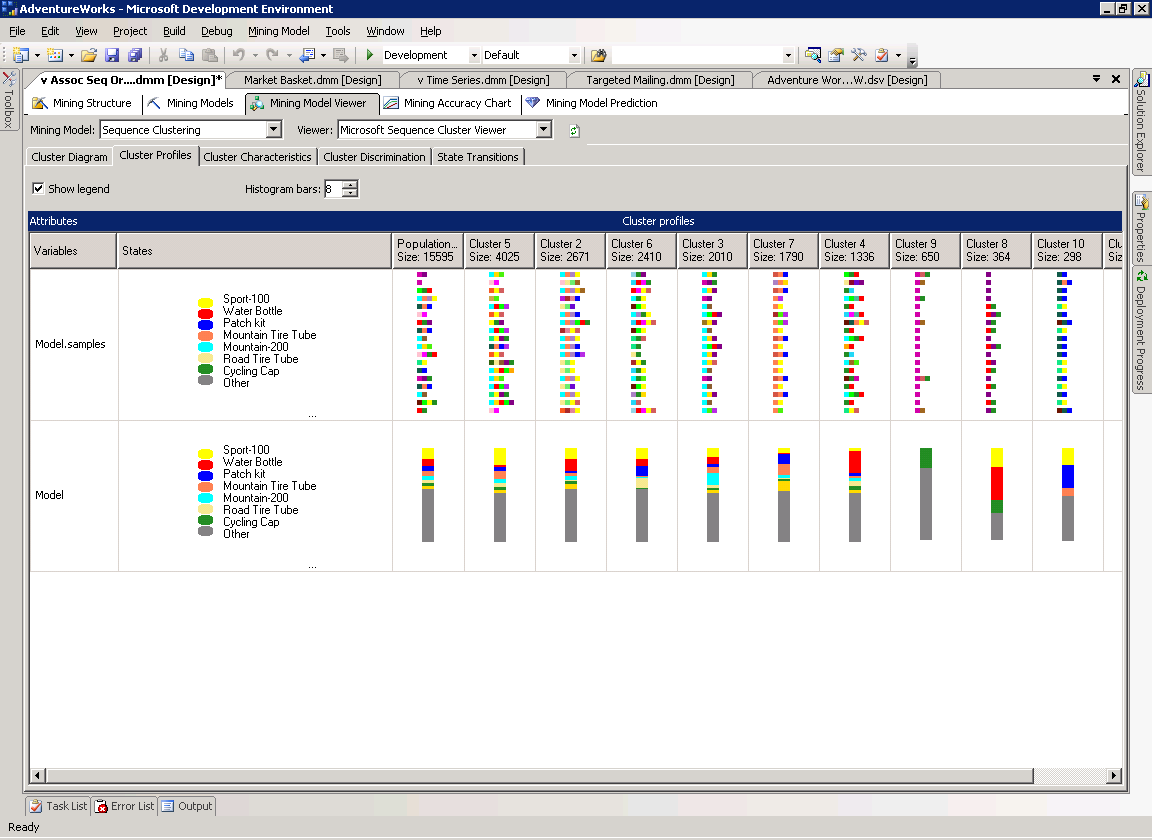Click the Copy icon in toolbar
The height and width of the screenshot is (840, 1152).
[187, 55]
